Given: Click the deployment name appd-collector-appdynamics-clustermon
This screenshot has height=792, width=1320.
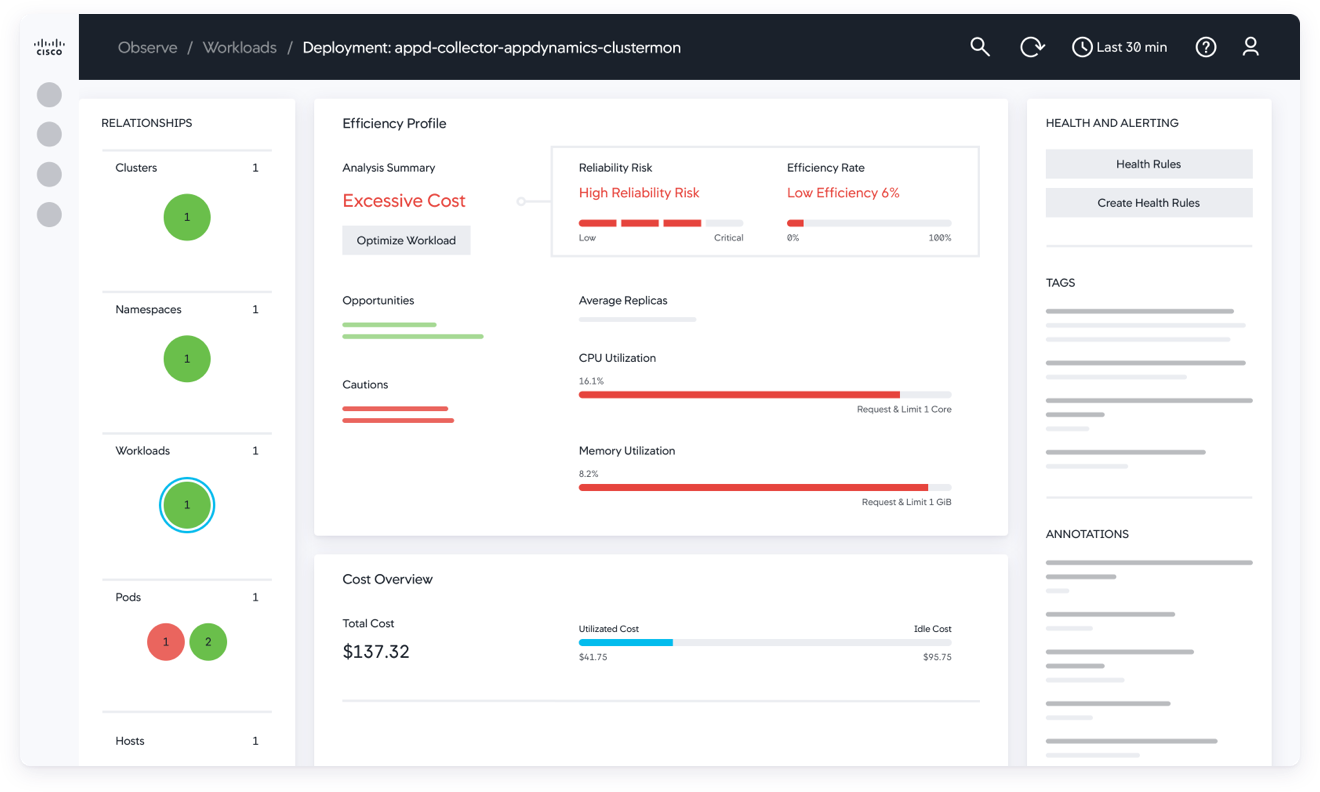Looking at the screenshot, I should (x=538, y=47).
